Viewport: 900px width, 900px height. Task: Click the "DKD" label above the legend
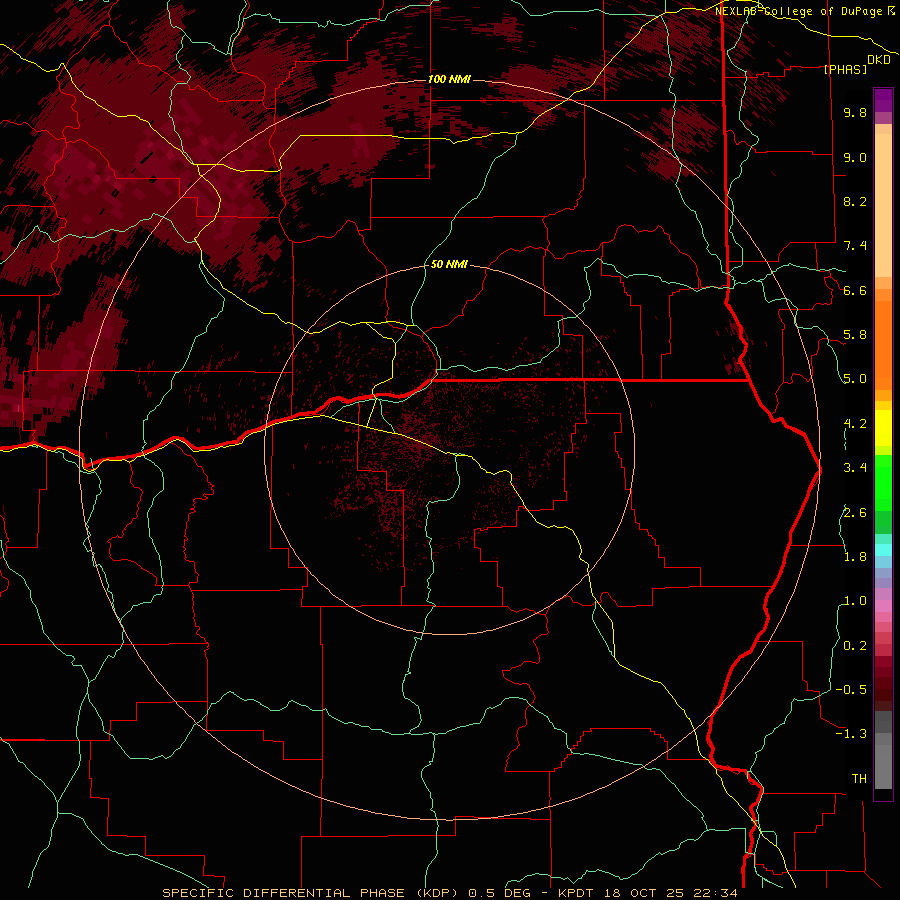coord(879,59)
